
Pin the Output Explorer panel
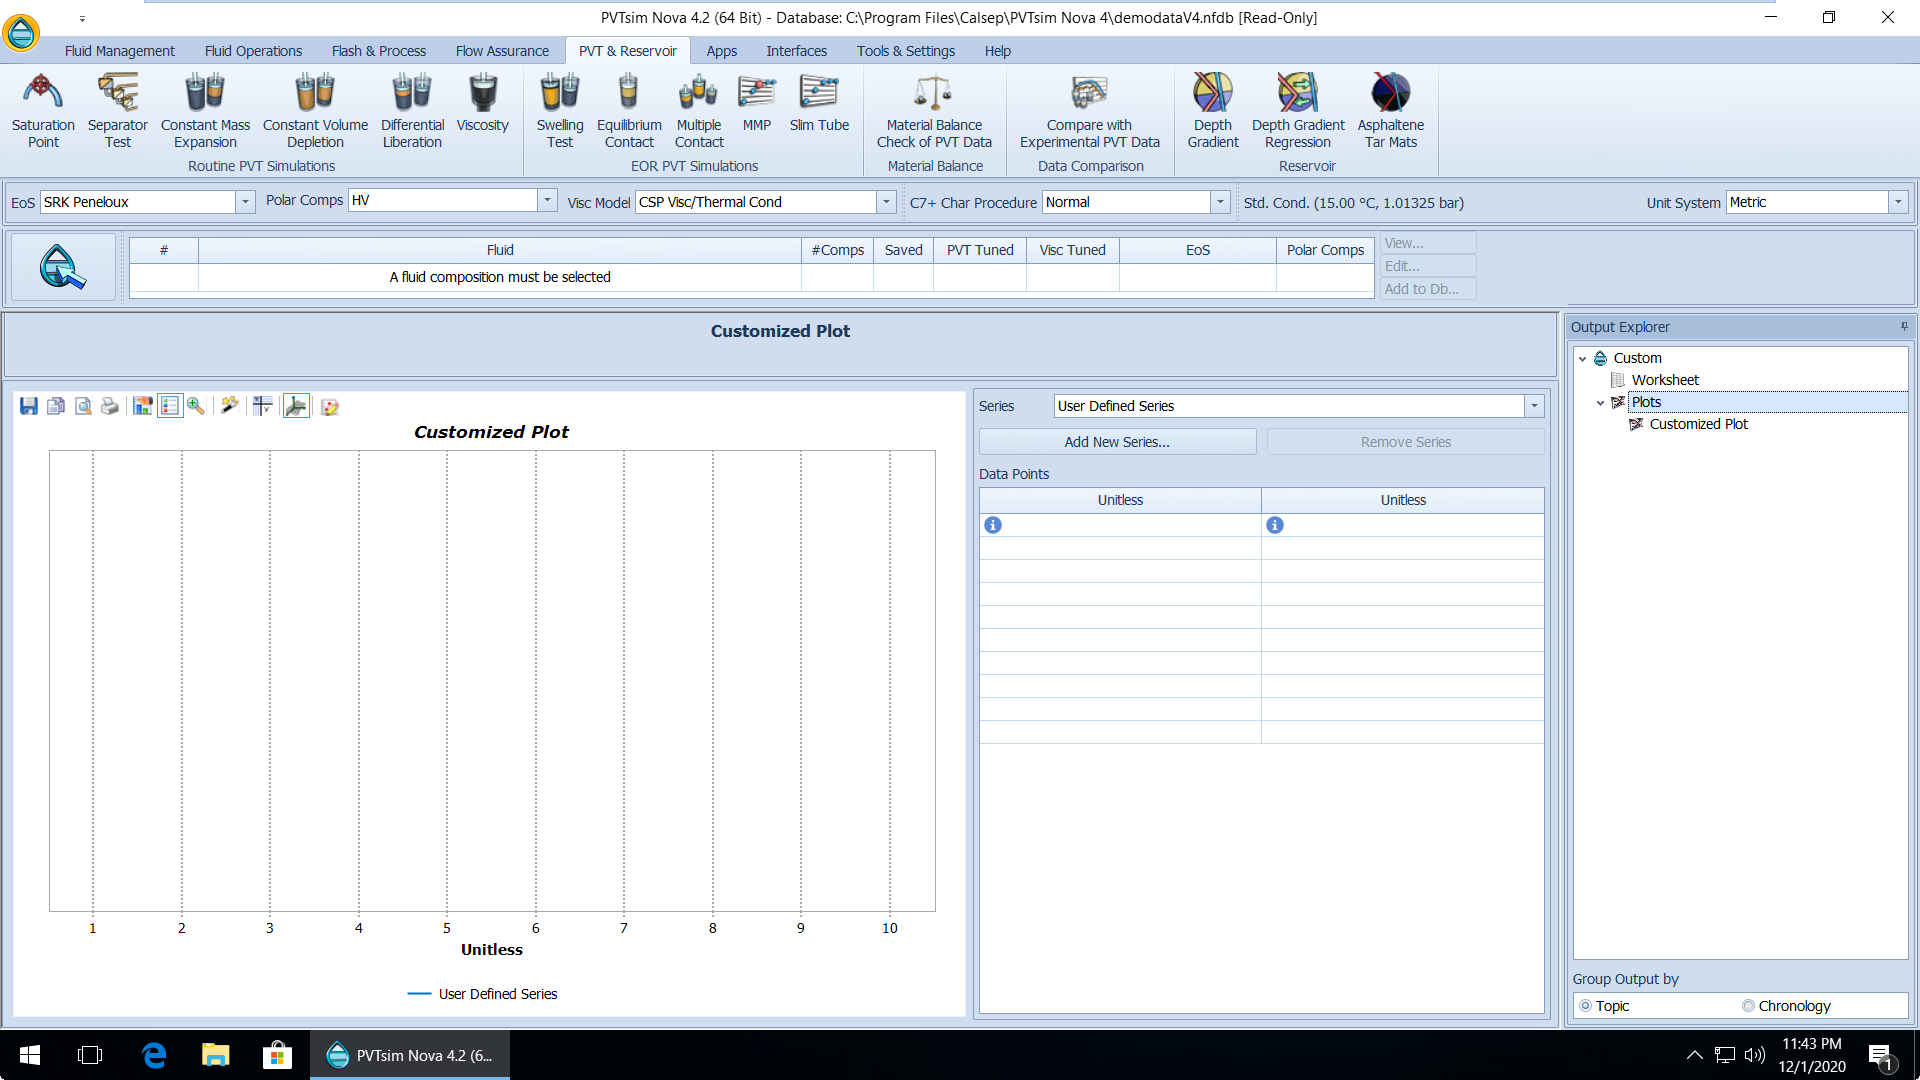click(x=1904, y=326)
